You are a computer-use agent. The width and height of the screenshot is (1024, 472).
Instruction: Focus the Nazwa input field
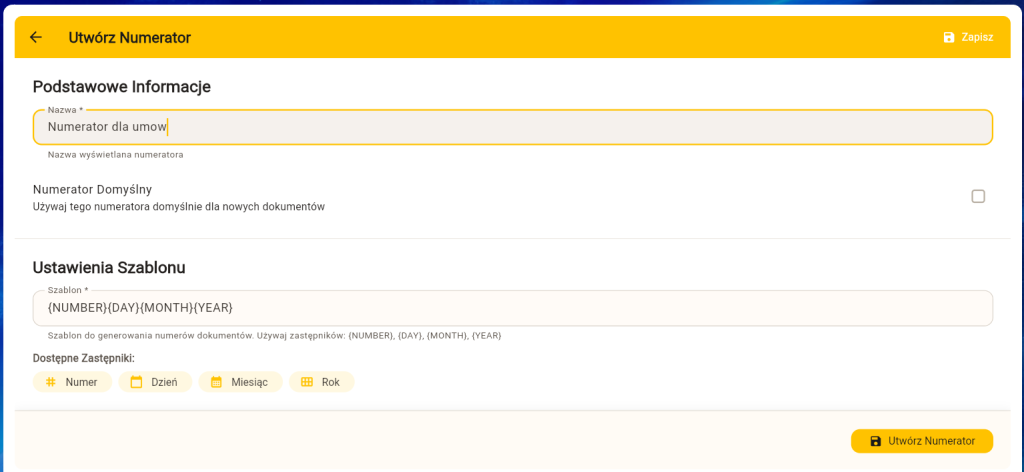[x=512, y=127]
